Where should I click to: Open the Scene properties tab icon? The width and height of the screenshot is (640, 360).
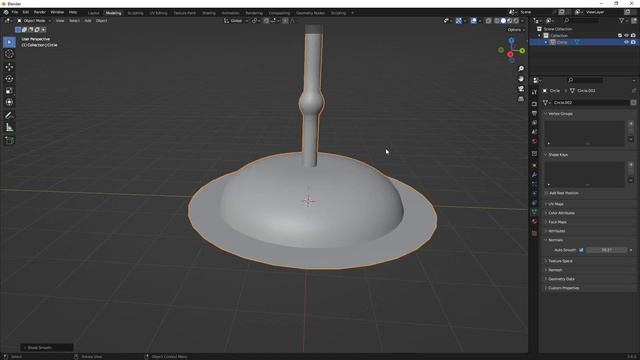pyautogui.click(x=534, y=132)
